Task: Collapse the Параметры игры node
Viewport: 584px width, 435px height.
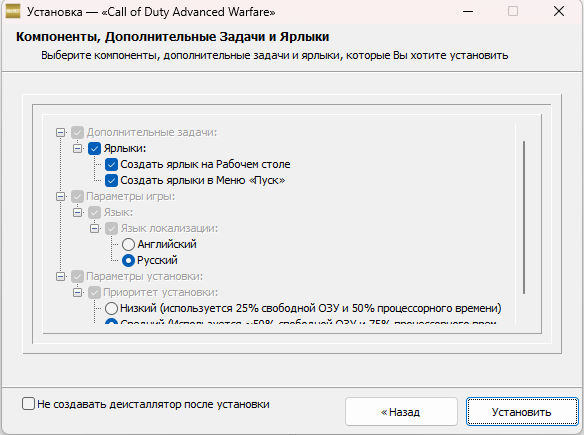Action: pos(60,197)
